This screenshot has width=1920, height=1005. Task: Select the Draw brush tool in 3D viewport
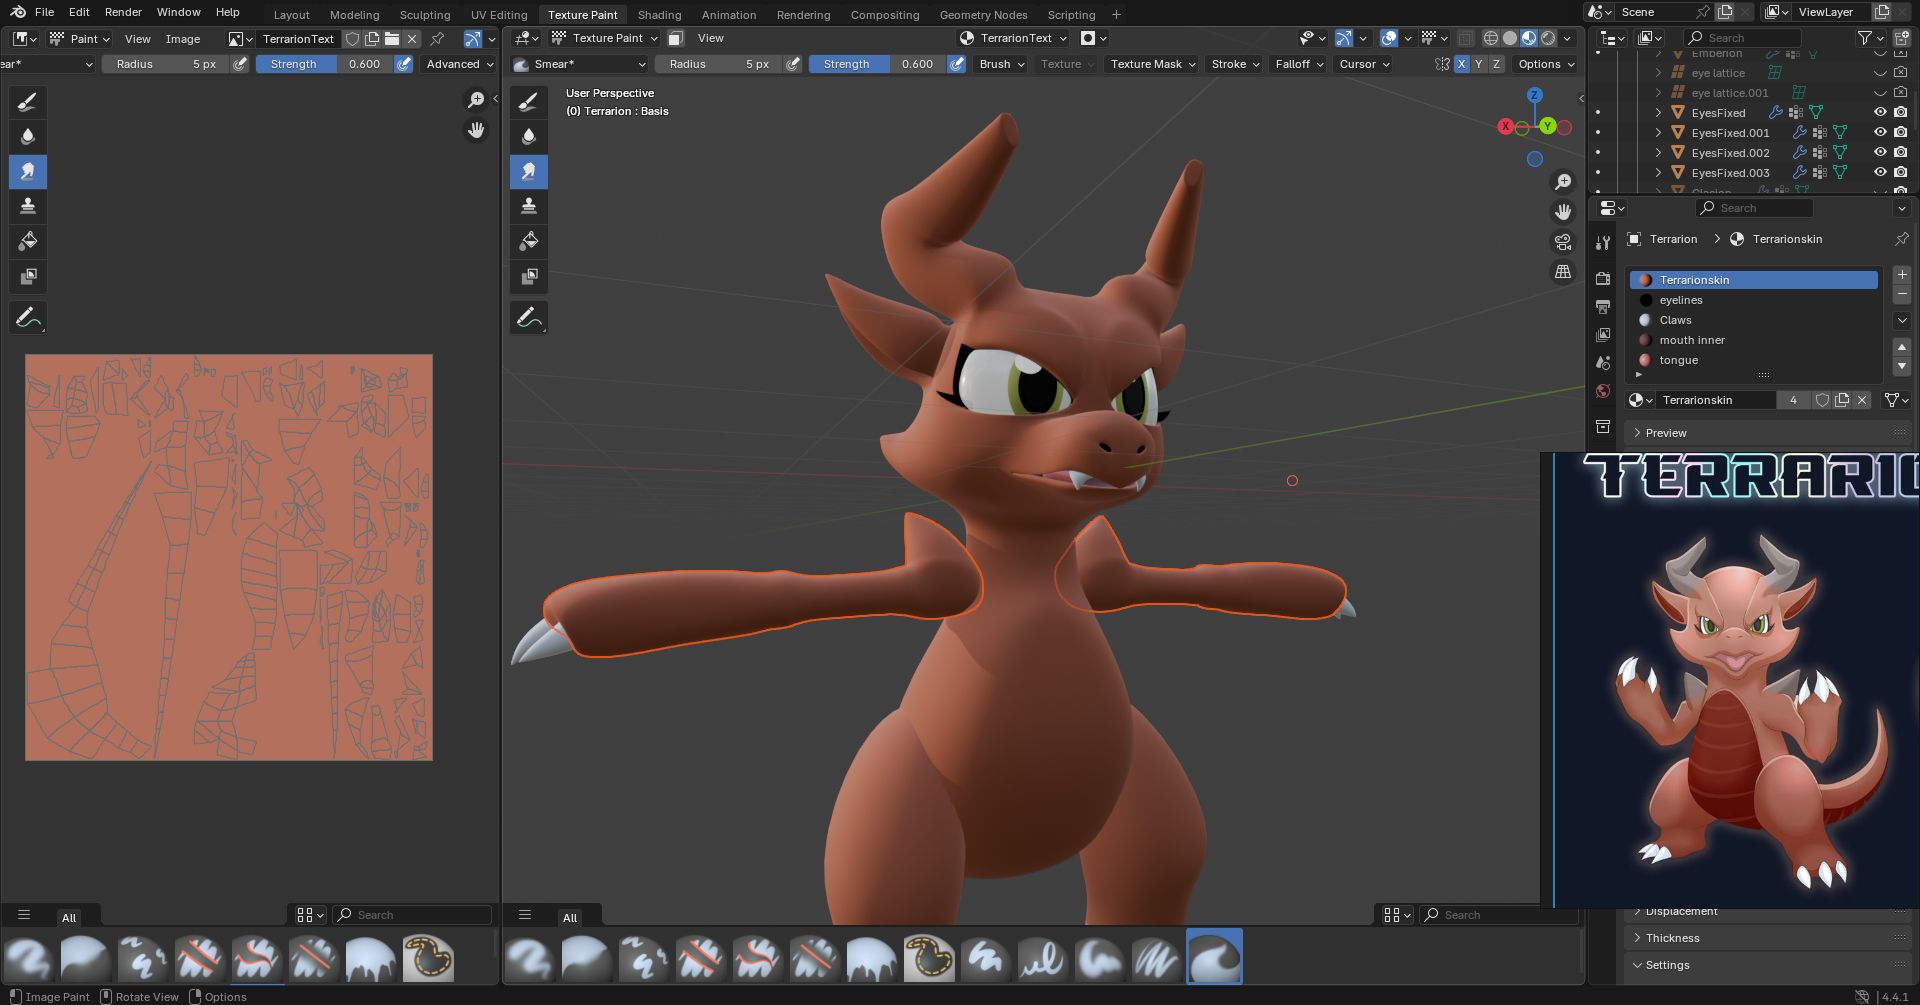[529, 101]
